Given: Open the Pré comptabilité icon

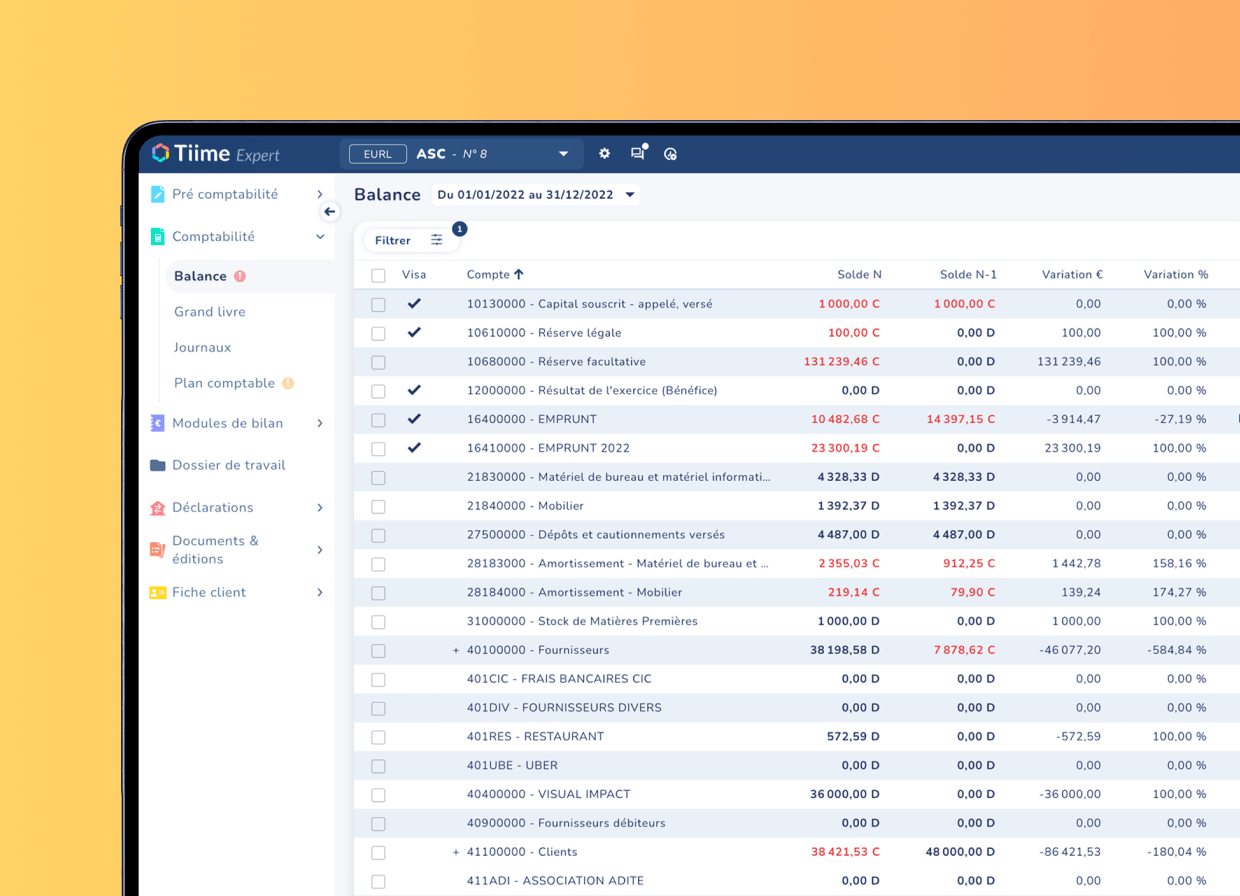Looking at the screenshot, I should pos(156,194).
